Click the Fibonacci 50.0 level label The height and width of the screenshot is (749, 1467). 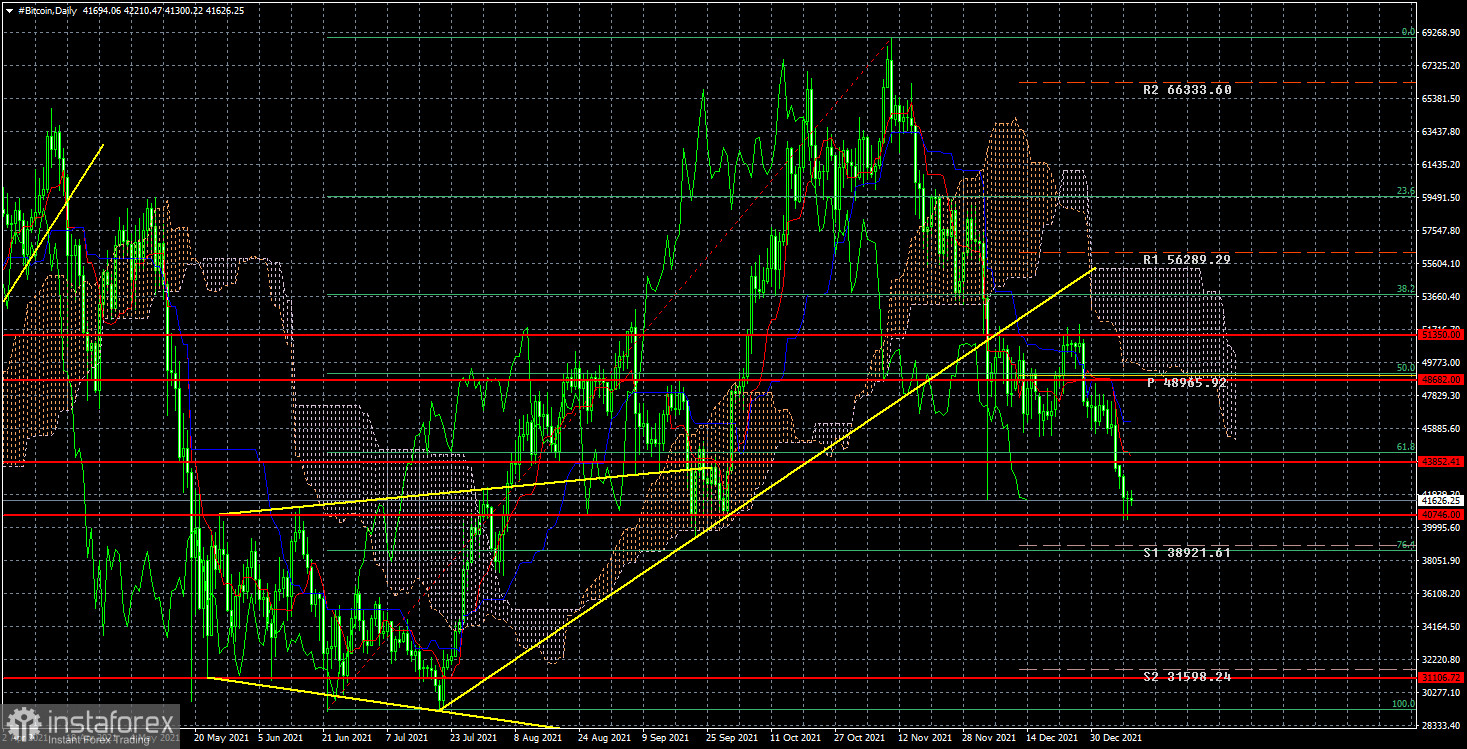click(1406, 369)
